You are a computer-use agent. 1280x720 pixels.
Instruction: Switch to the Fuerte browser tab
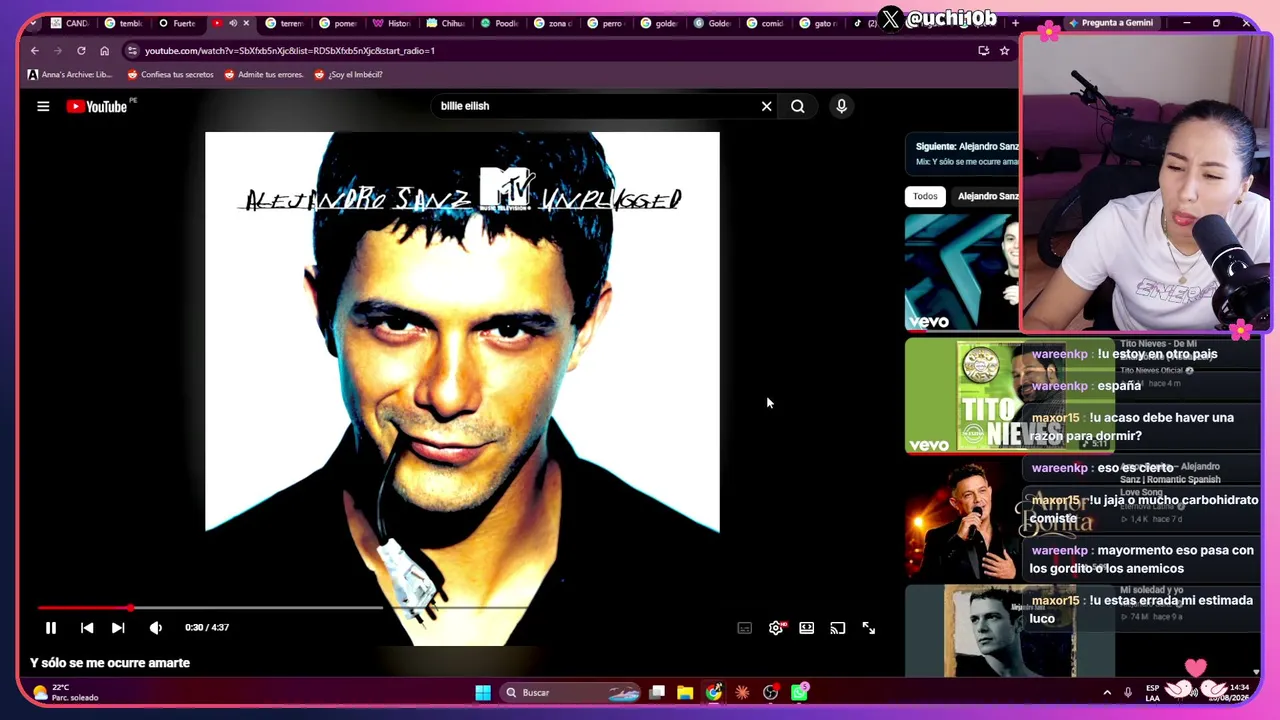pyautogui.click(x=177, y=23)
